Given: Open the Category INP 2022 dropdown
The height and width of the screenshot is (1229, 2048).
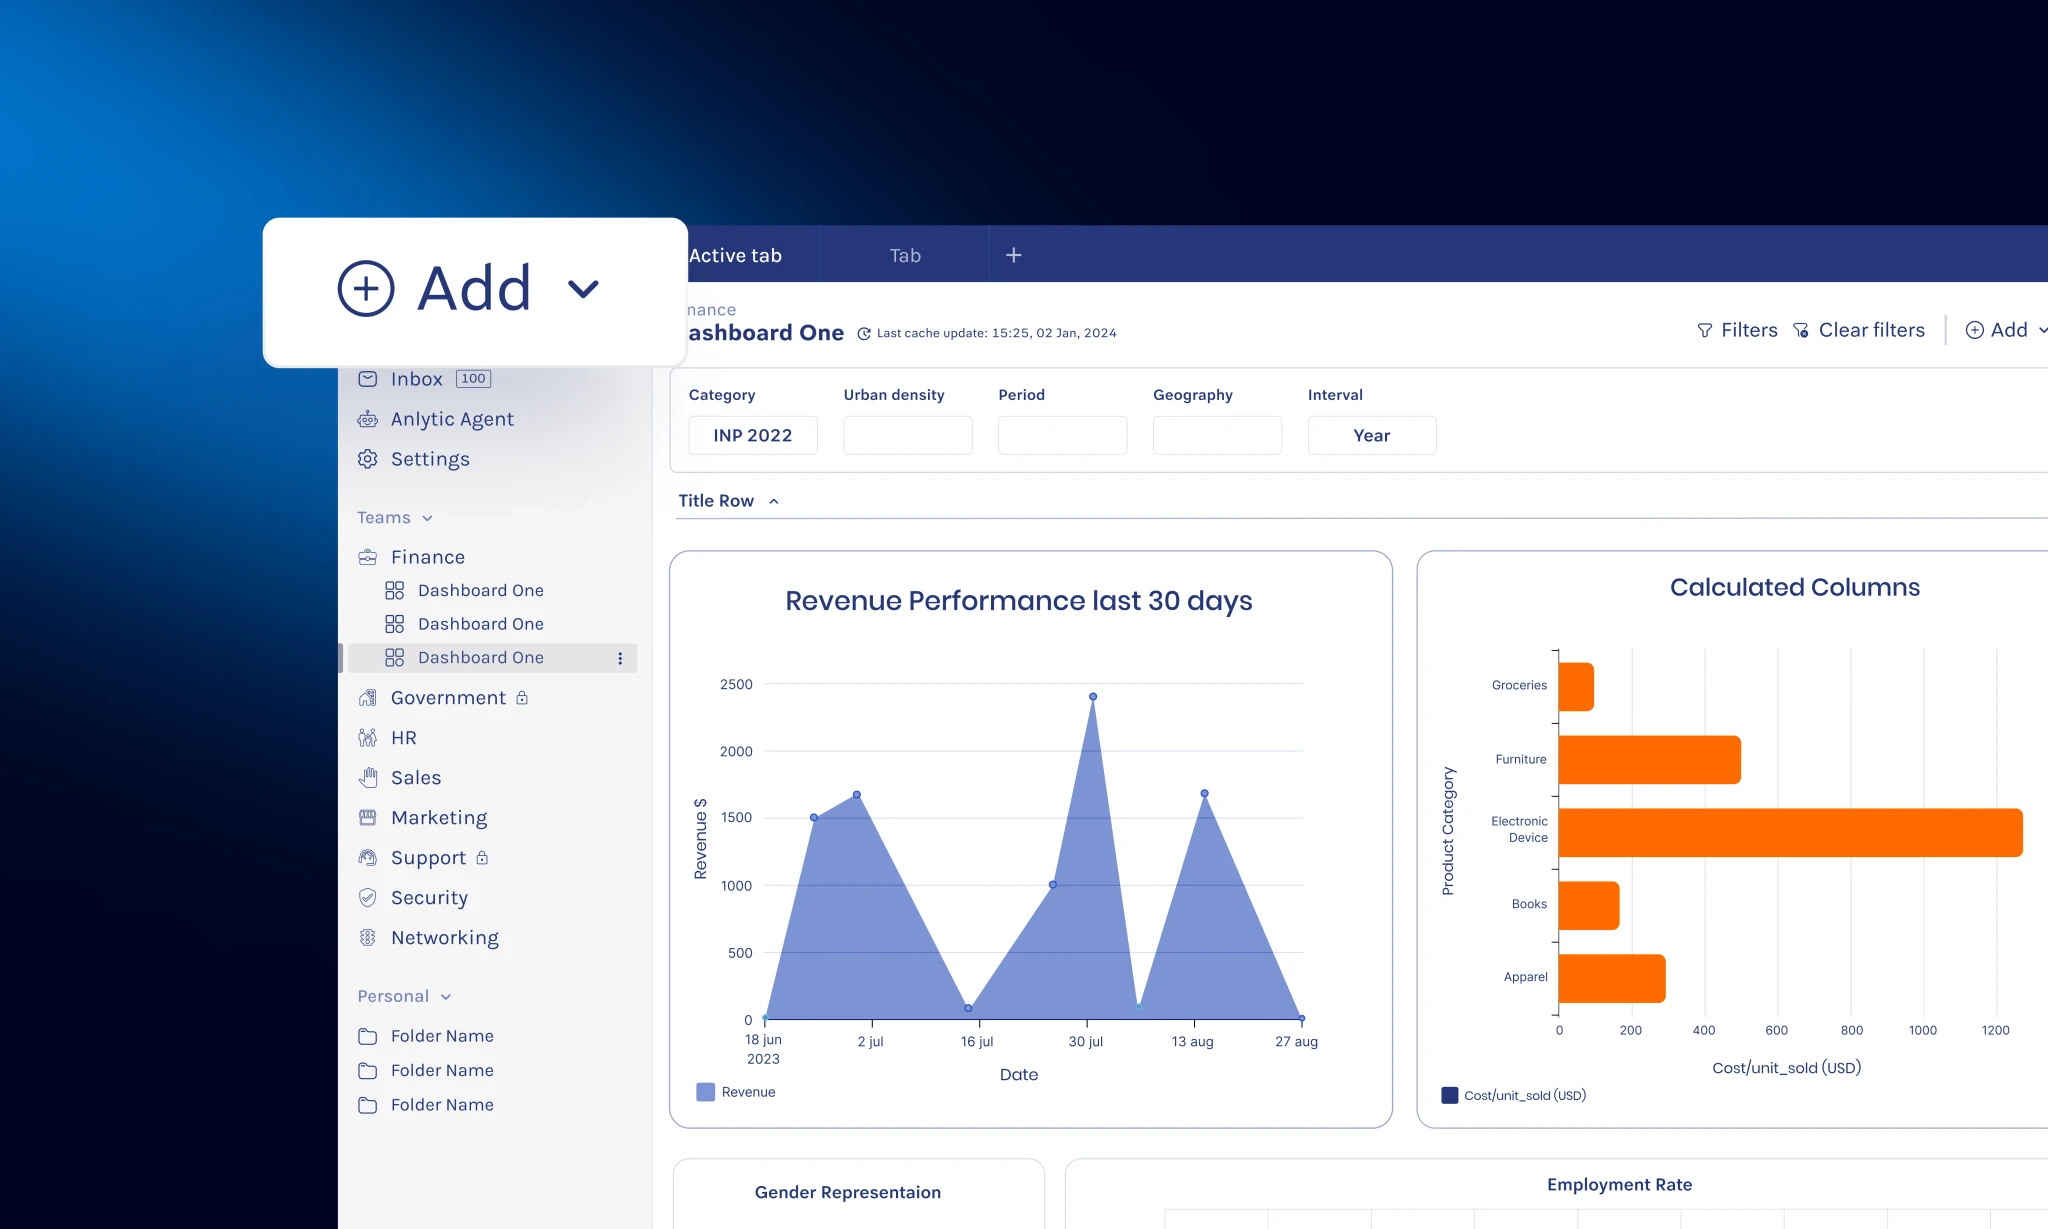Looking at the screenshot, I should point(753,435).
